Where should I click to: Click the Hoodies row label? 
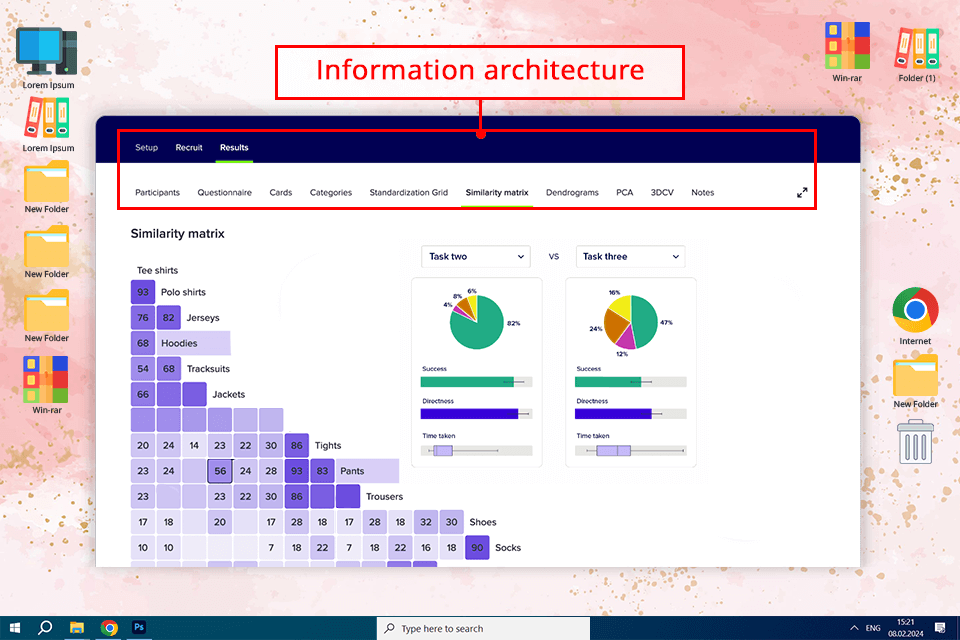coord(179,344)
